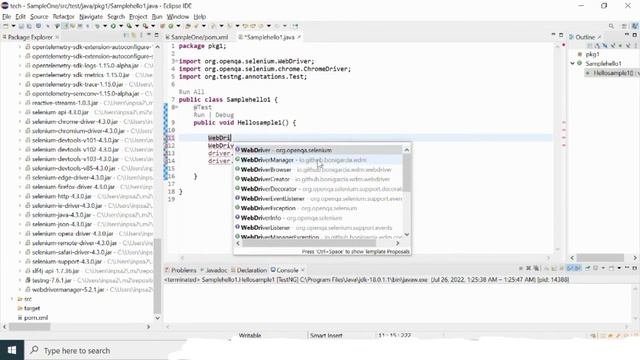Screen dimensions: 640x360
Task: Click the Console view icon
Action: [x=273, y=270]
